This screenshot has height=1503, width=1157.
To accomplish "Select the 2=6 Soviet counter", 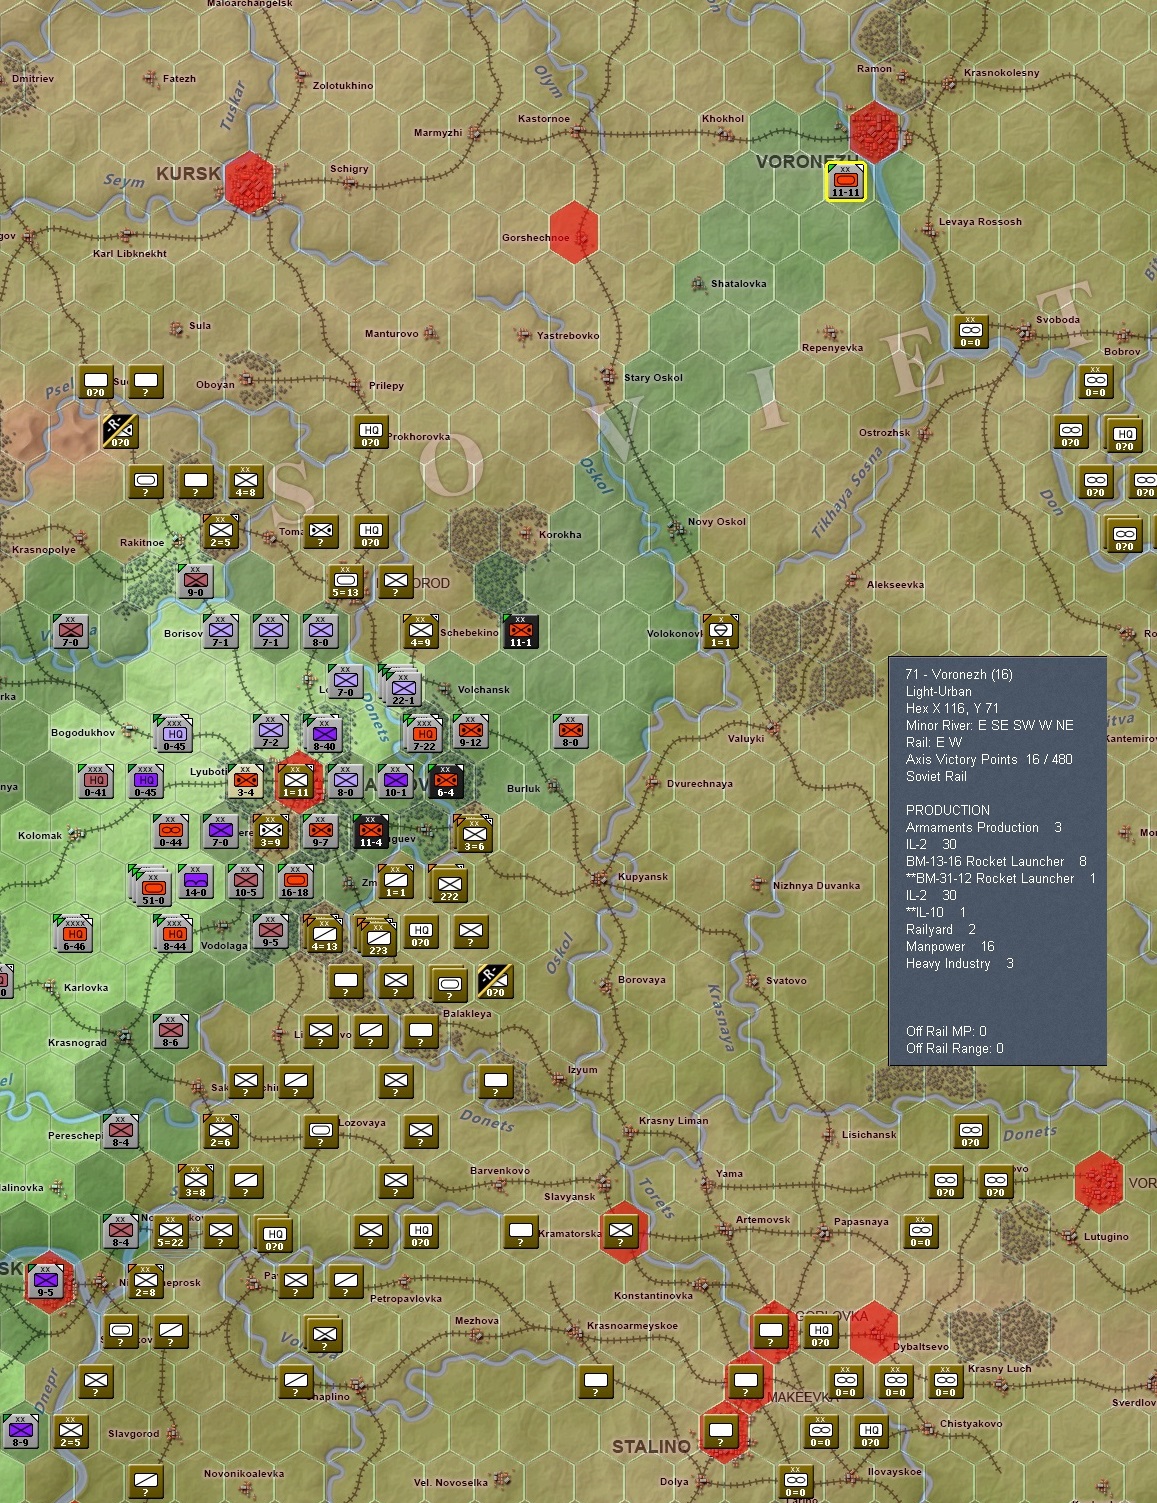I will tap(220, 1131).
